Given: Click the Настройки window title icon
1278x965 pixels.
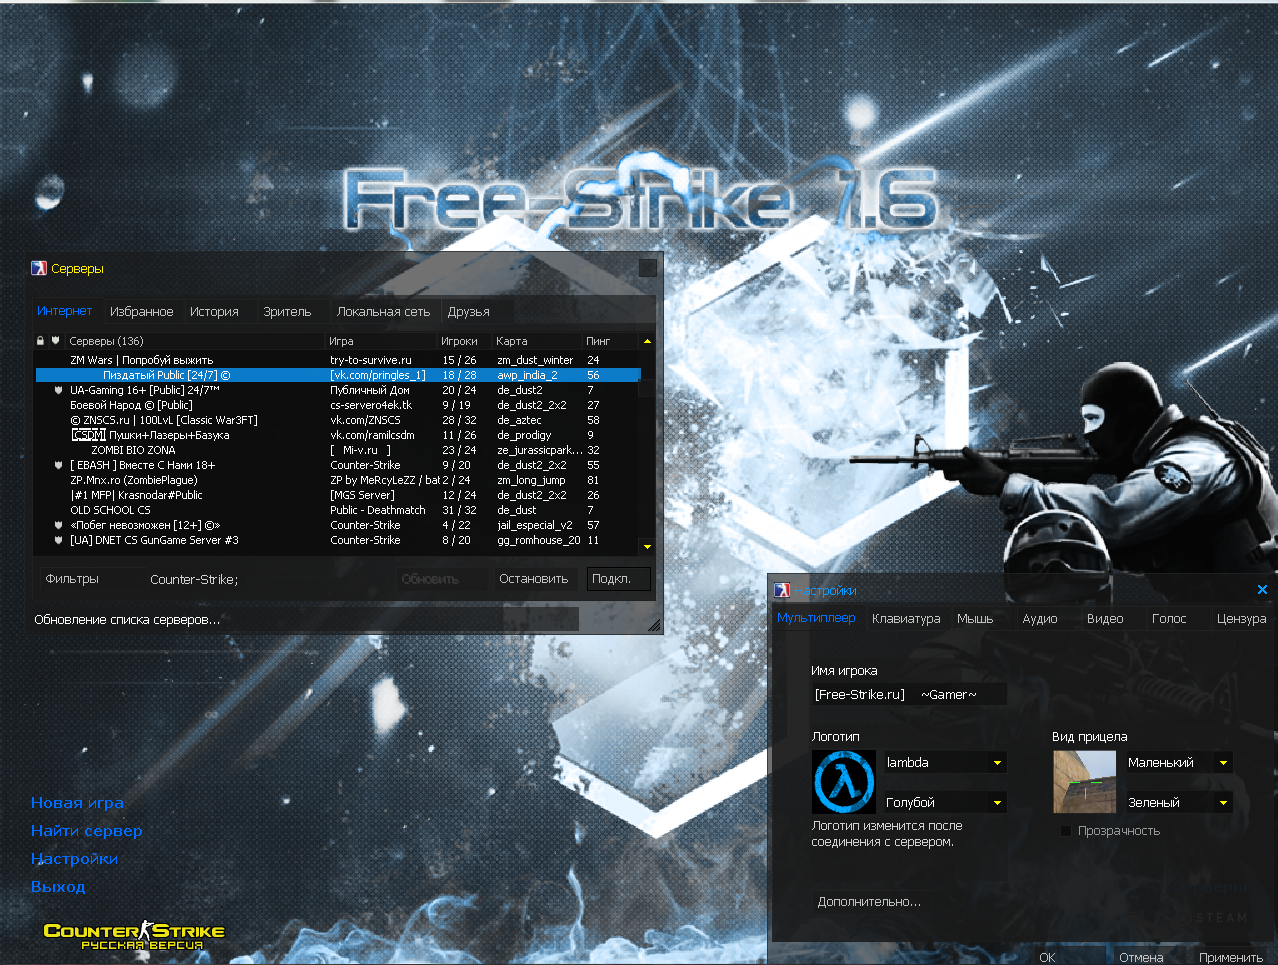Looking at the screenshot, I should pyautogui.click(x=782, y=590).
